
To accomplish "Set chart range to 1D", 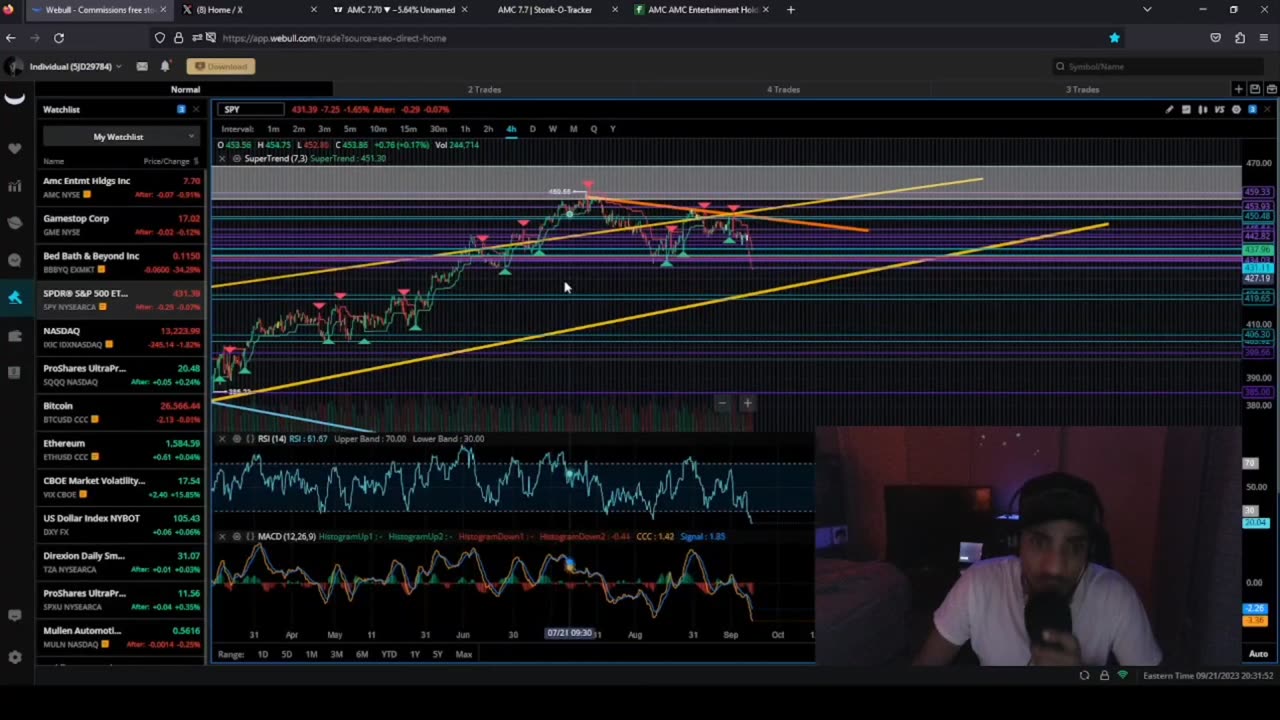I will (x=262, y=654).
